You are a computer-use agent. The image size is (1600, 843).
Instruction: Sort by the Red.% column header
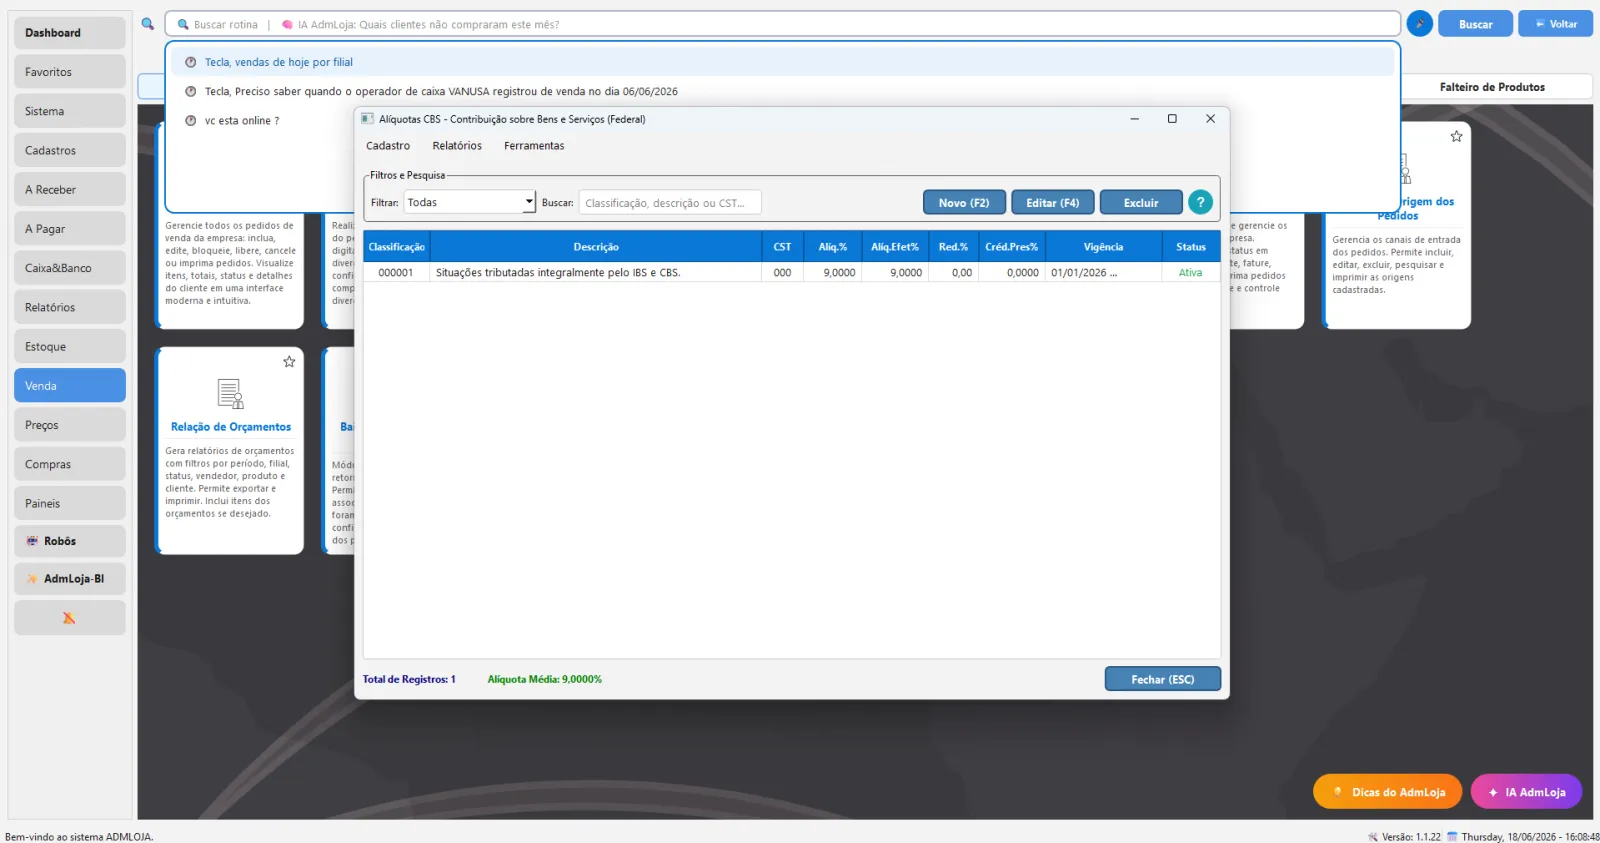[x=953, y=247]
